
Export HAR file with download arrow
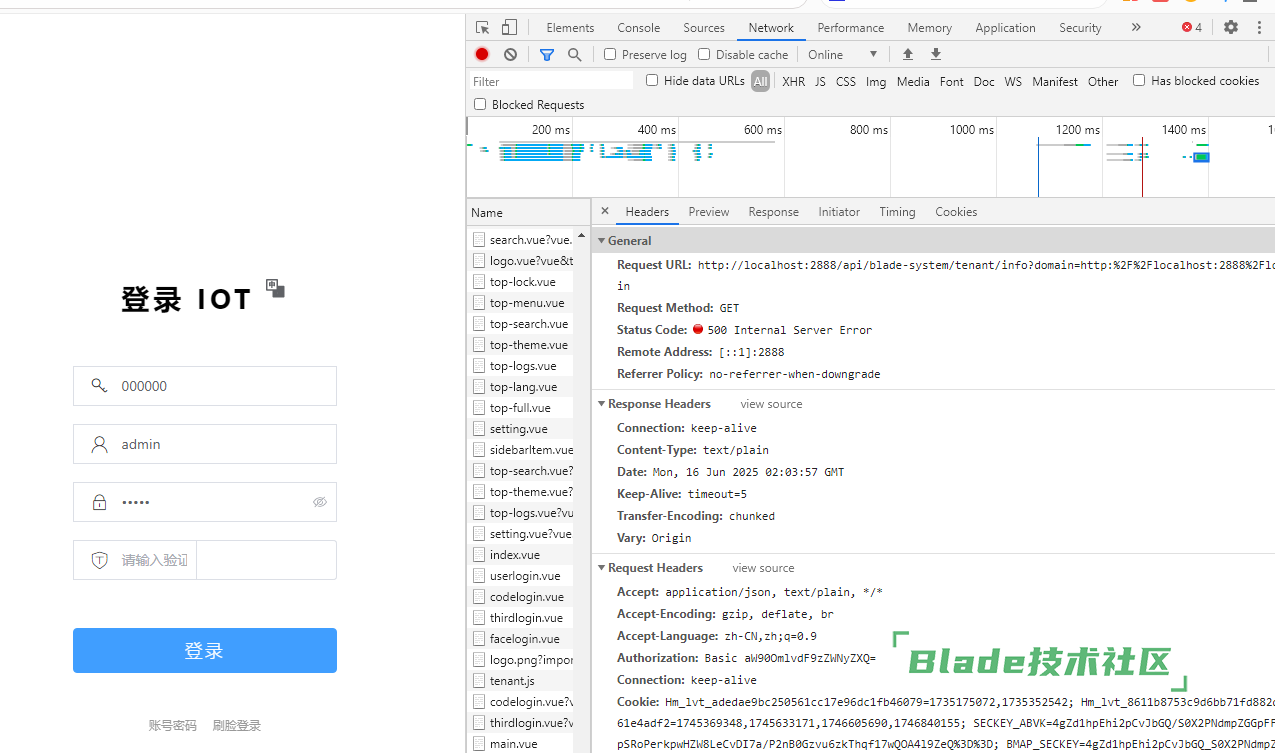(936, 54)
